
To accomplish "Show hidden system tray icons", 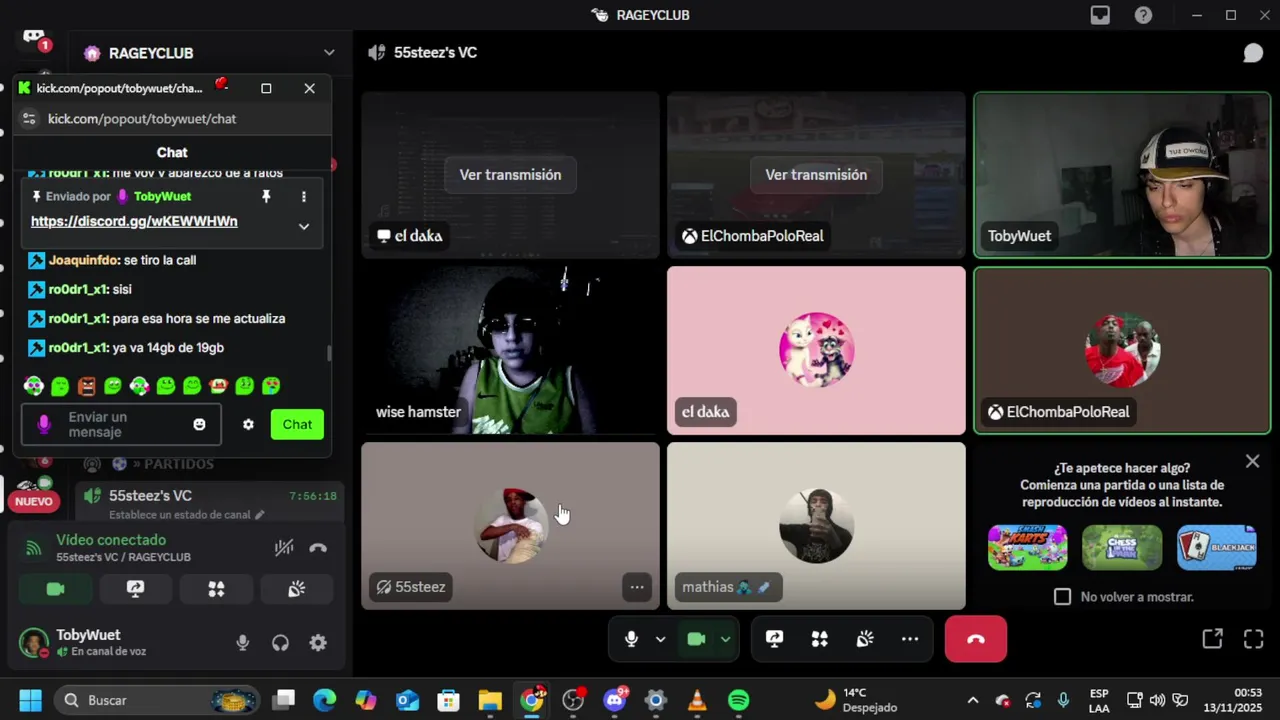I will tap(972, 700).
